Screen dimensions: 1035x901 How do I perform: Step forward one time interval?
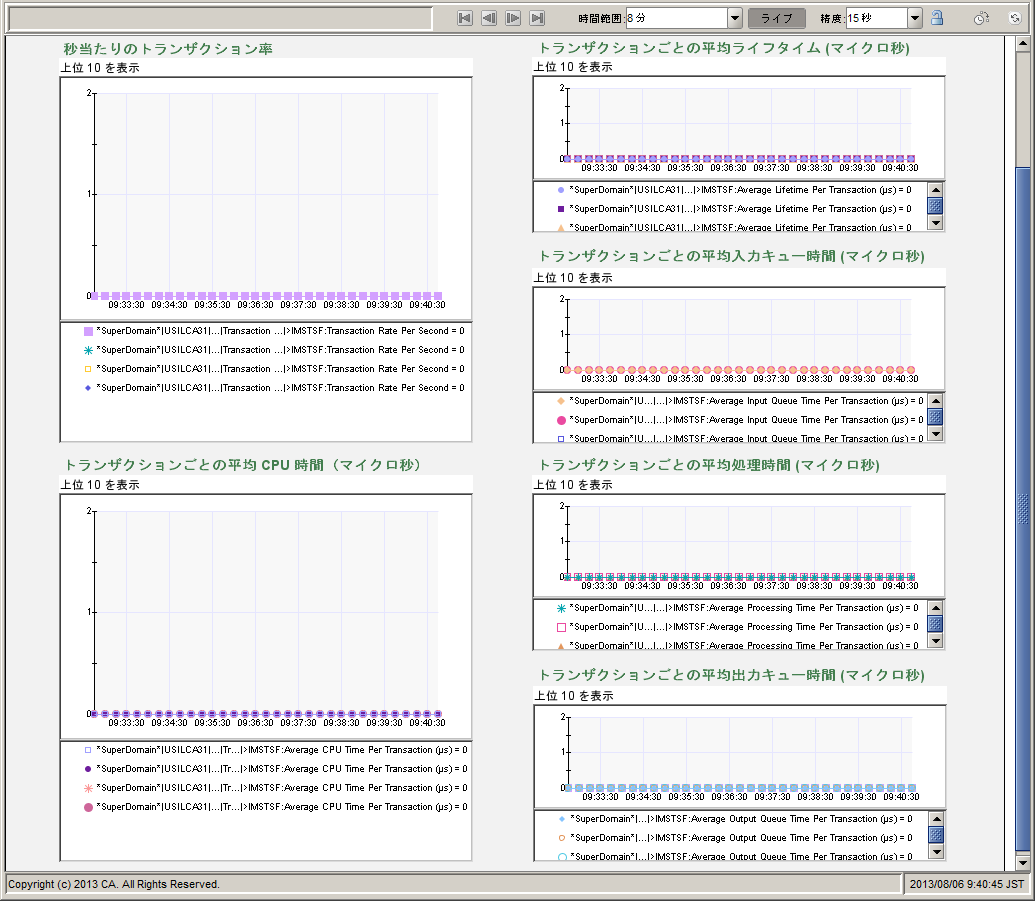513,18
